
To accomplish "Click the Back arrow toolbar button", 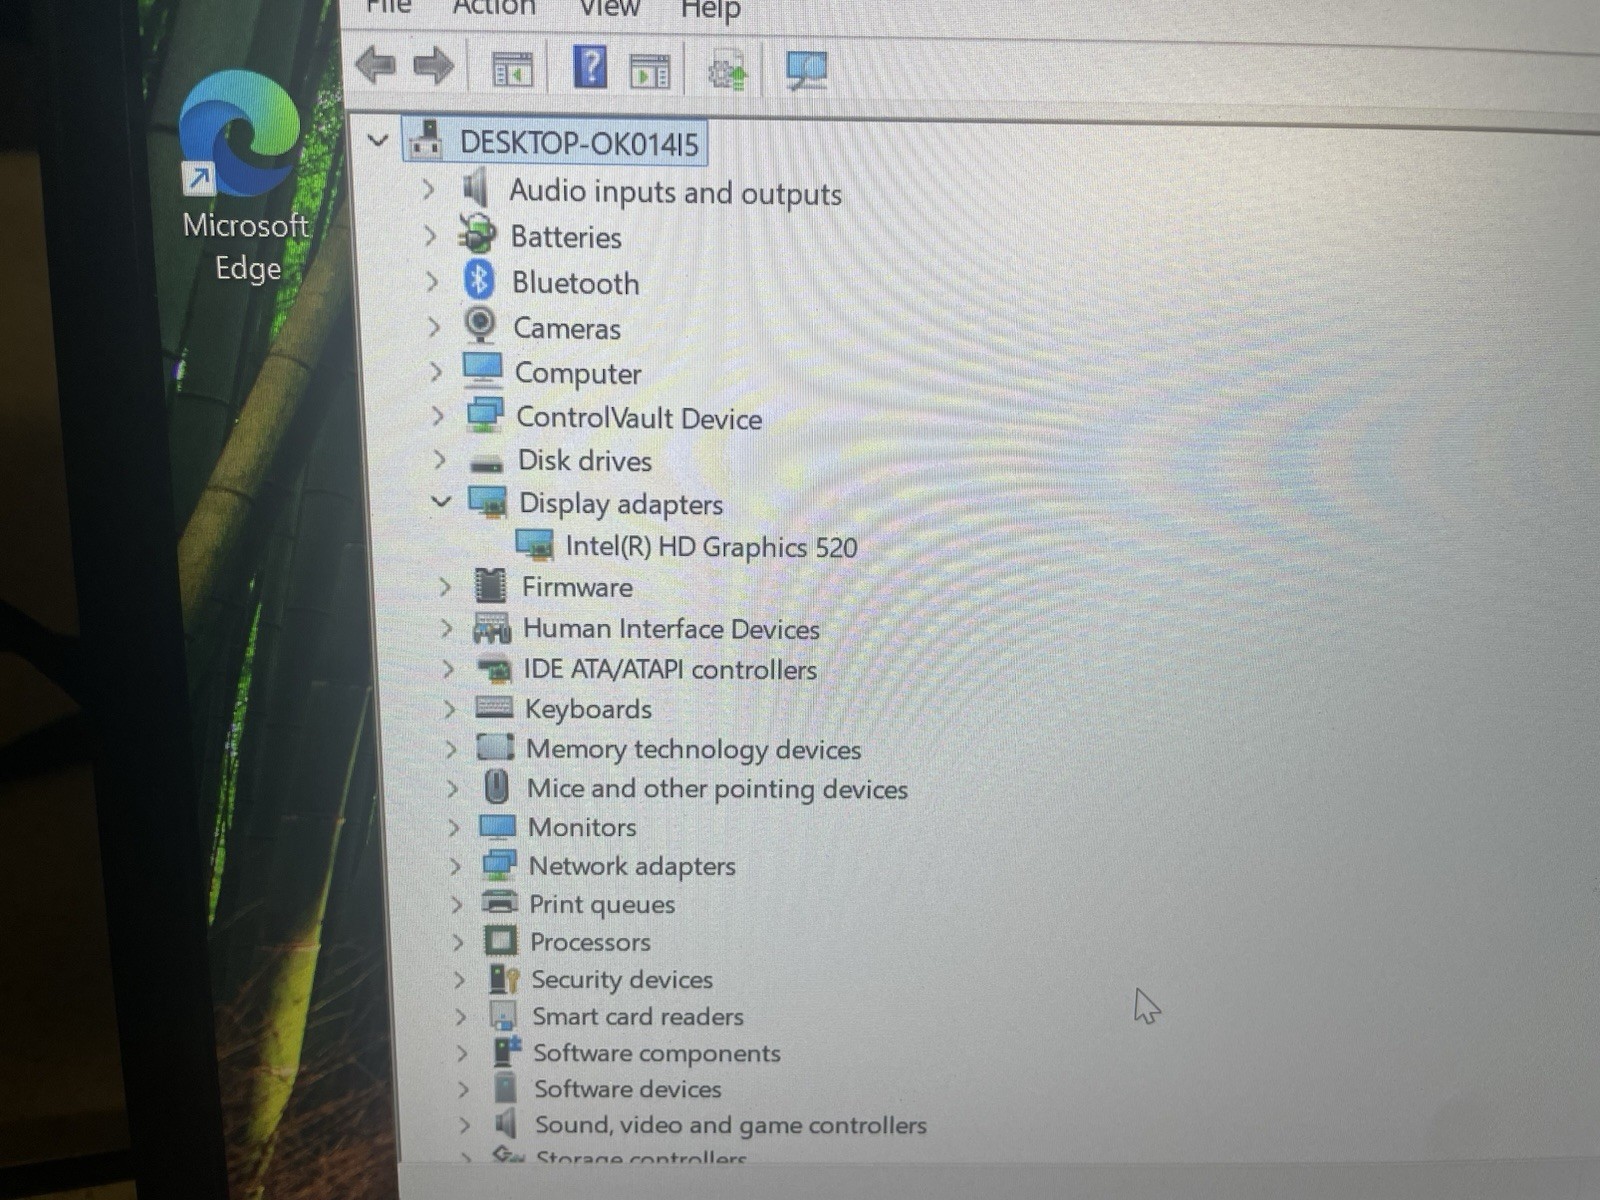I will tap(375, 66).
